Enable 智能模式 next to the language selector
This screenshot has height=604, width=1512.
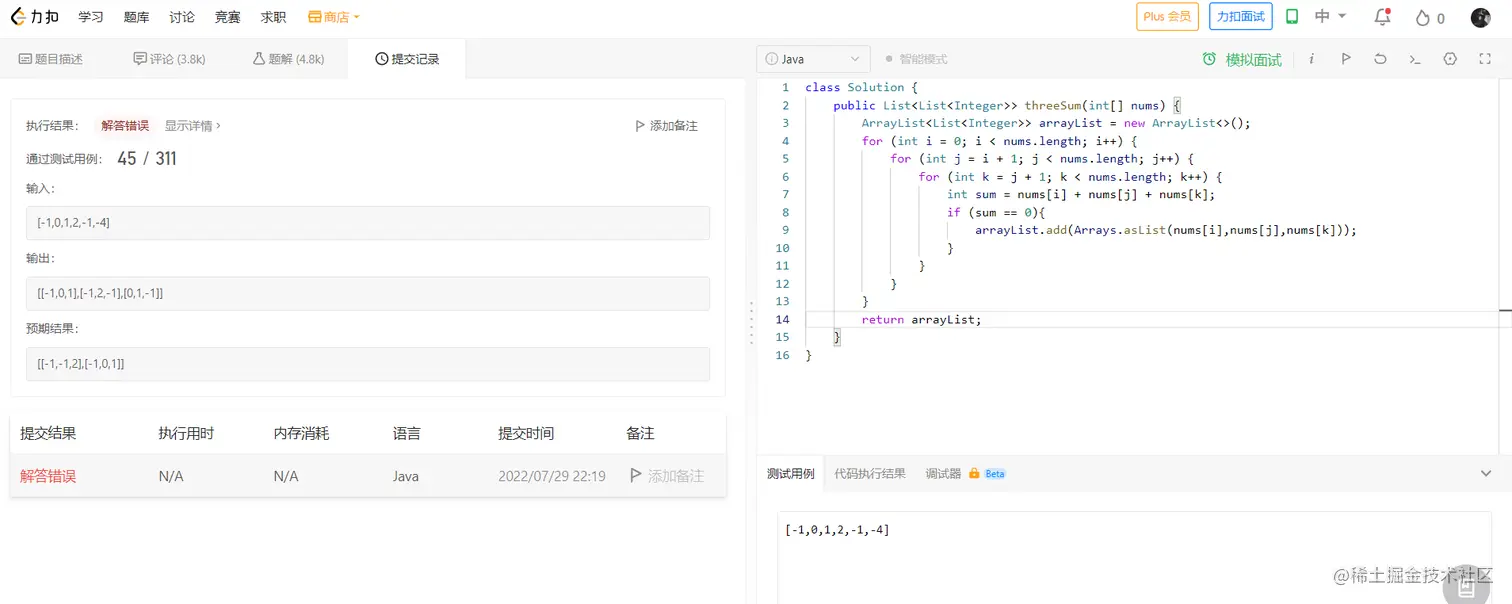pos(918,59)
